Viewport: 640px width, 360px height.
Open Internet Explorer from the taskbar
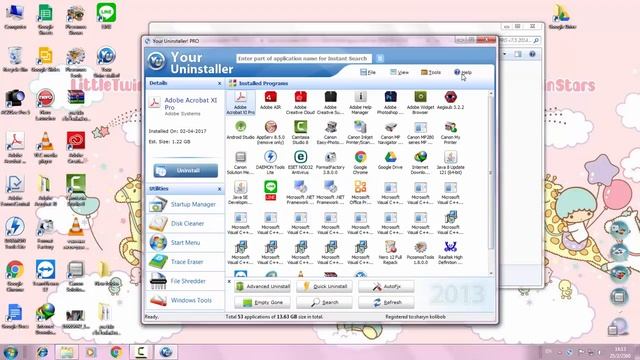coord(42,352)
